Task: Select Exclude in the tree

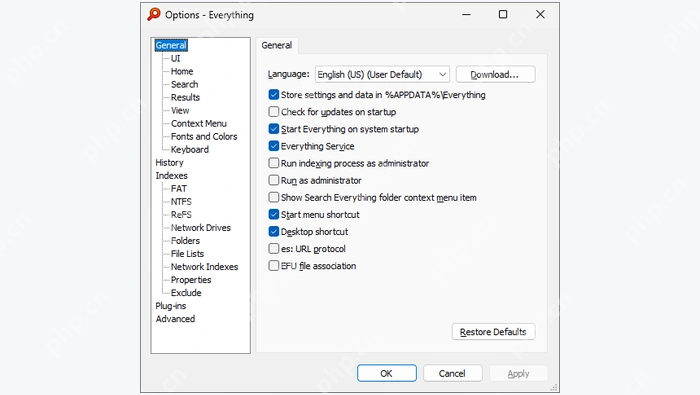Action: [x=186, y=293]
